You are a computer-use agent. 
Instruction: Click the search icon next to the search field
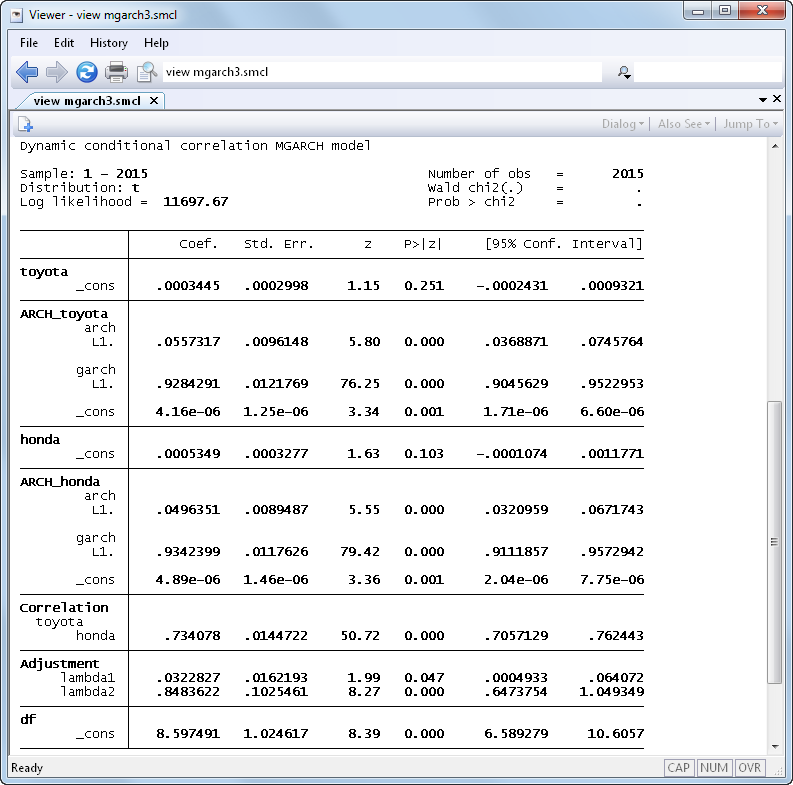(x=624, y=72)
